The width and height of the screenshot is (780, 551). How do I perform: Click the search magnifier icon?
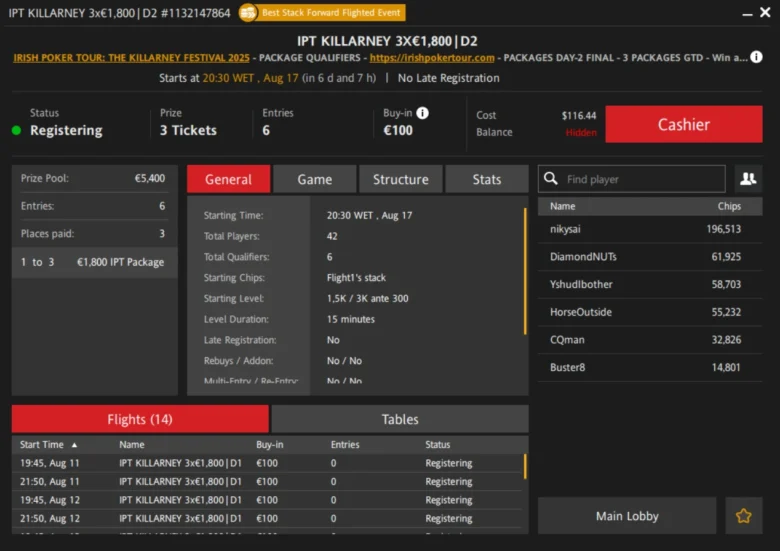[551, 179]
